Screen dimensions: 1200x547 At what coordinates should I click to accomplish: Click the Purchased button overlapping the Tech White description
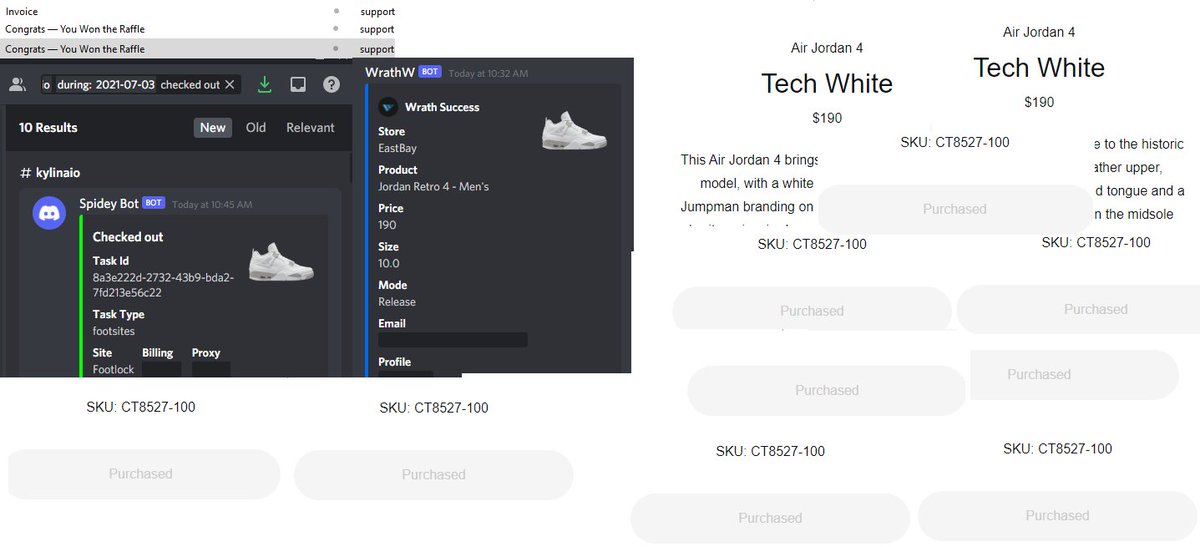[955, 209]
